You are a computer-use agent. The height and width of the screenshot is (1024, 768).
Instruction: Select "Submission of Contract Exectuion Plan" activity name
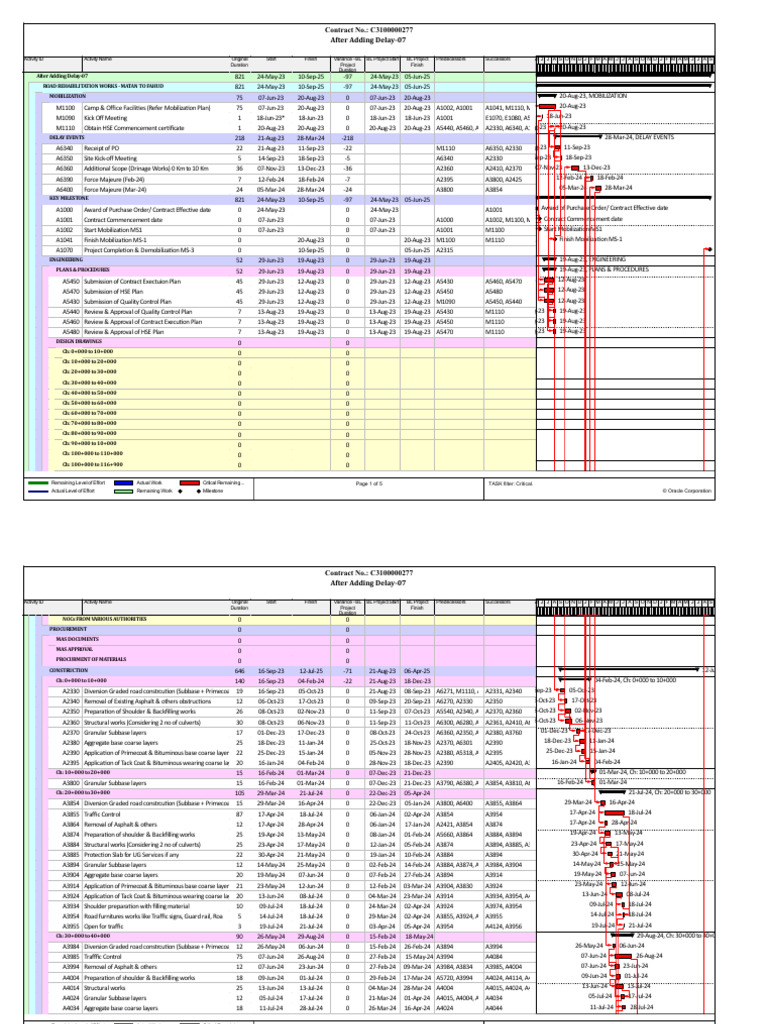[x=132, y=281]
